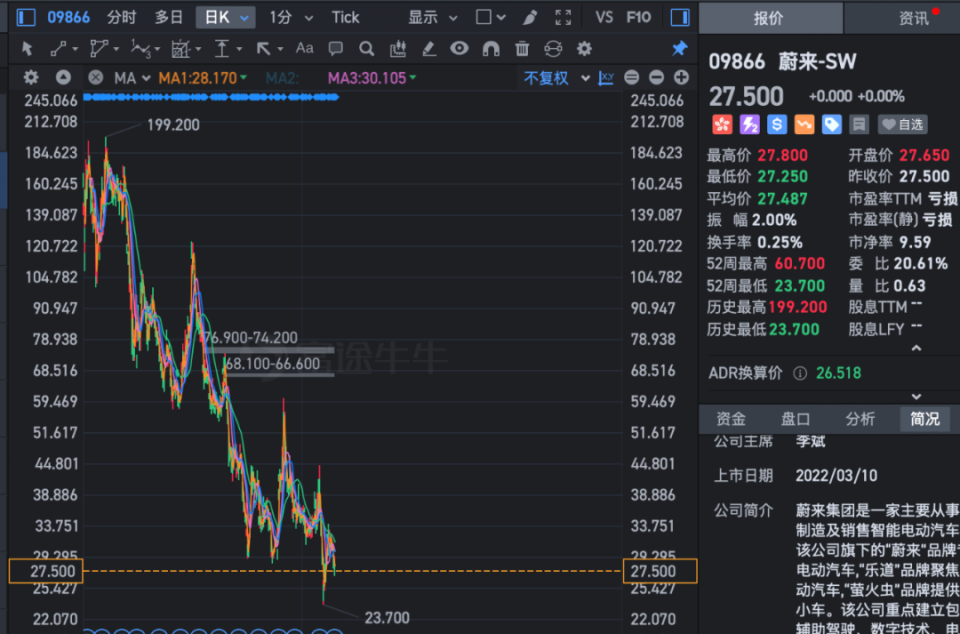Screen dimensions: 960x634
Task: Click the blue price tag icon
Action: coord(831,124)
